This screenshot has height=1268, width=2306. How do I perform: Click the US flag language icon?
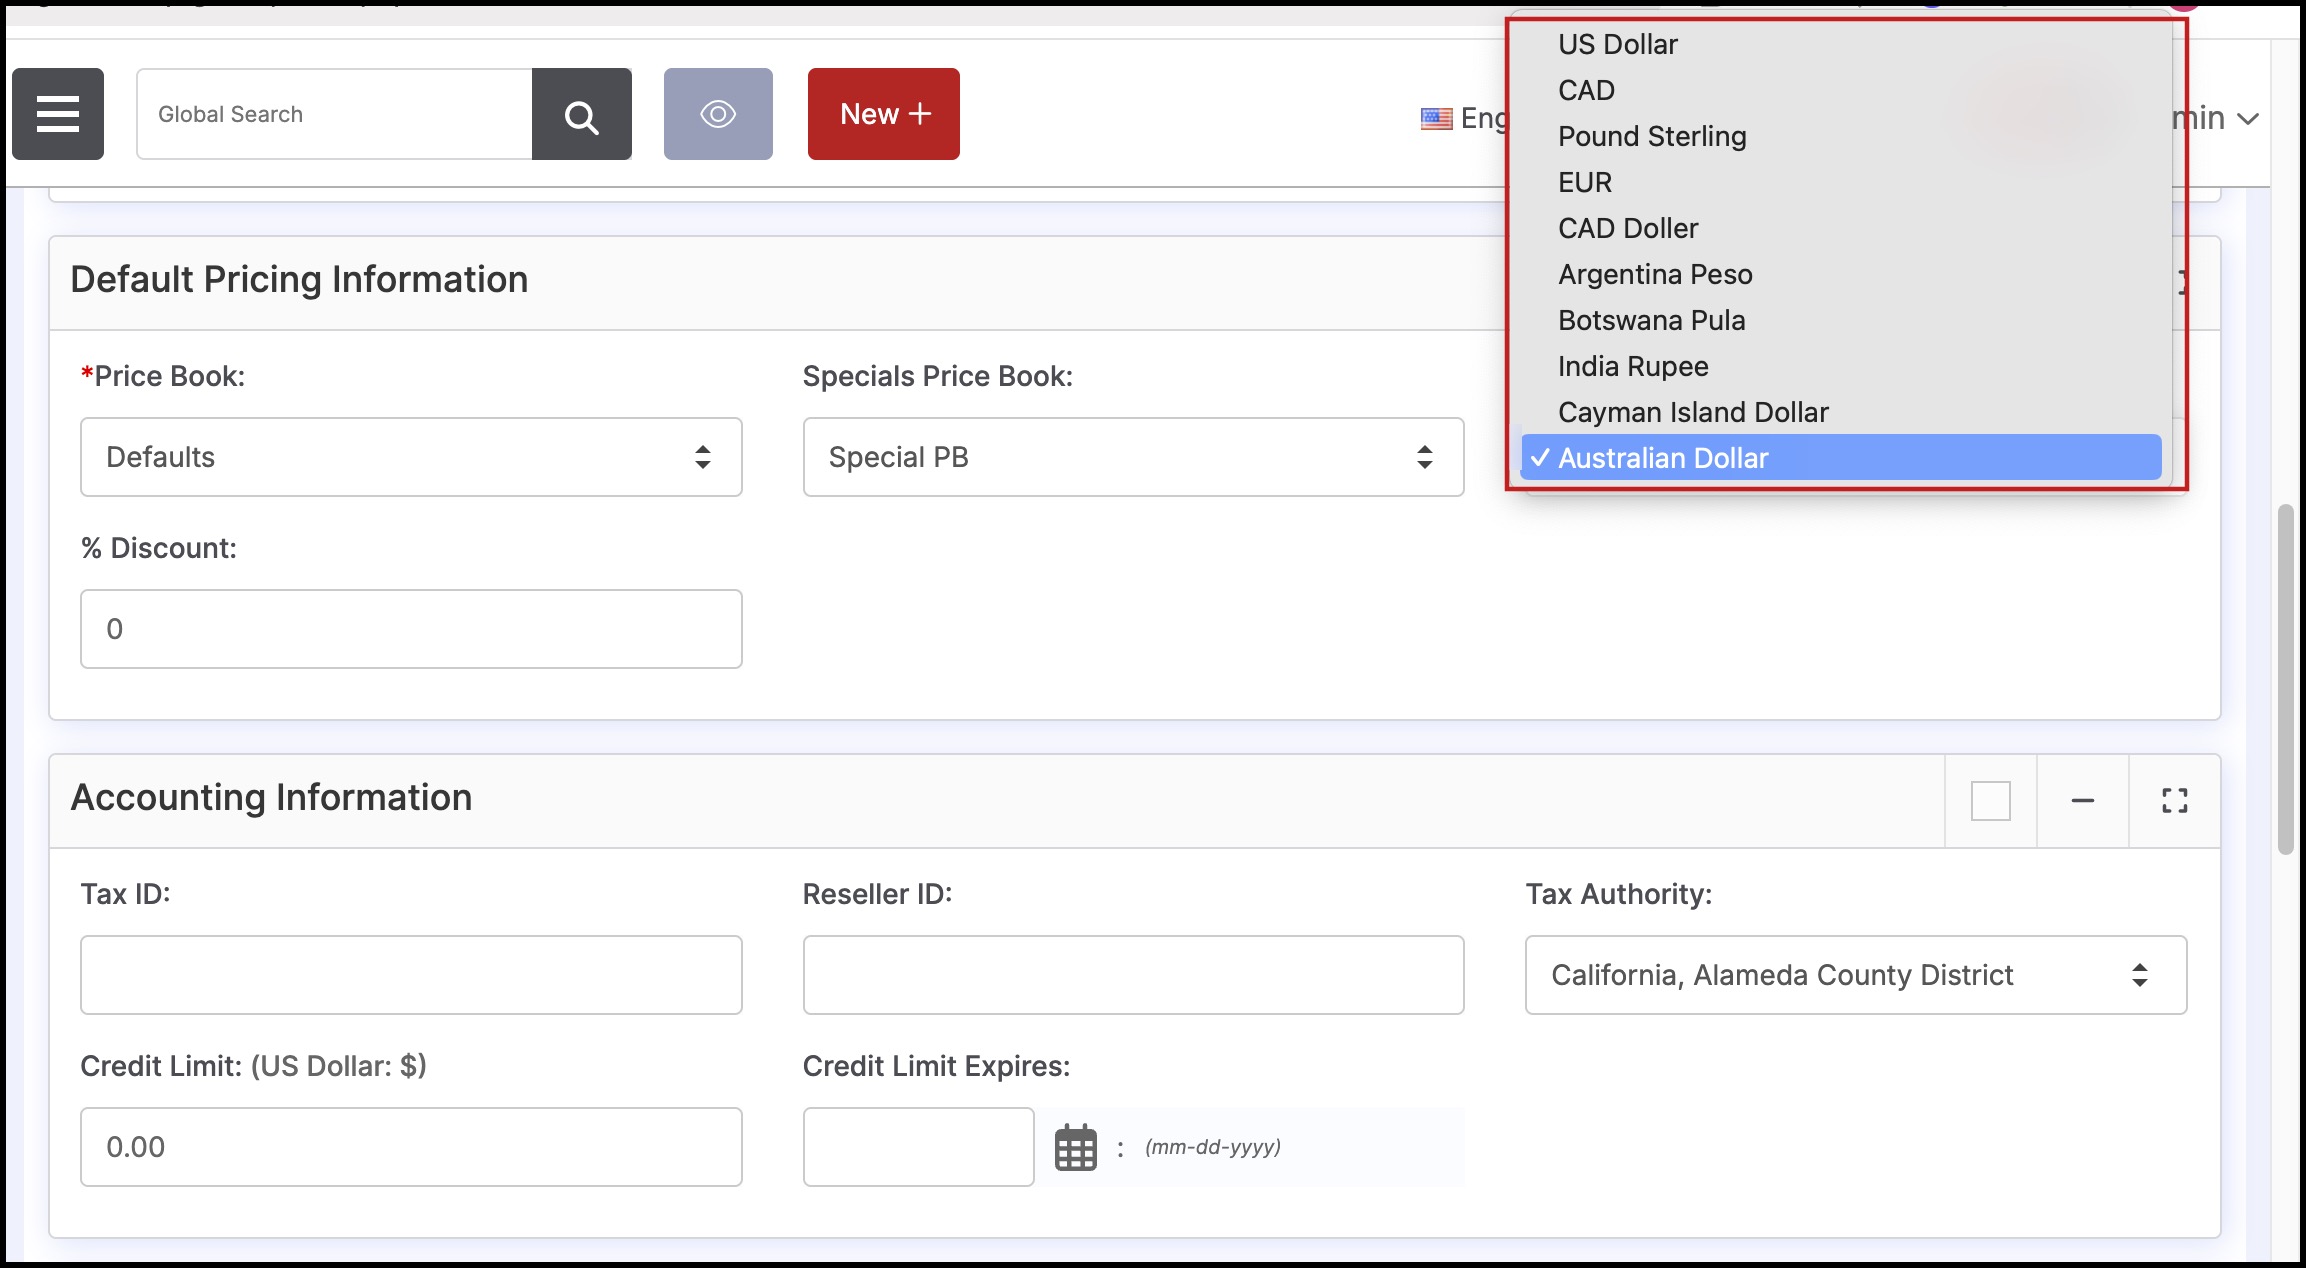[1436, 118]
